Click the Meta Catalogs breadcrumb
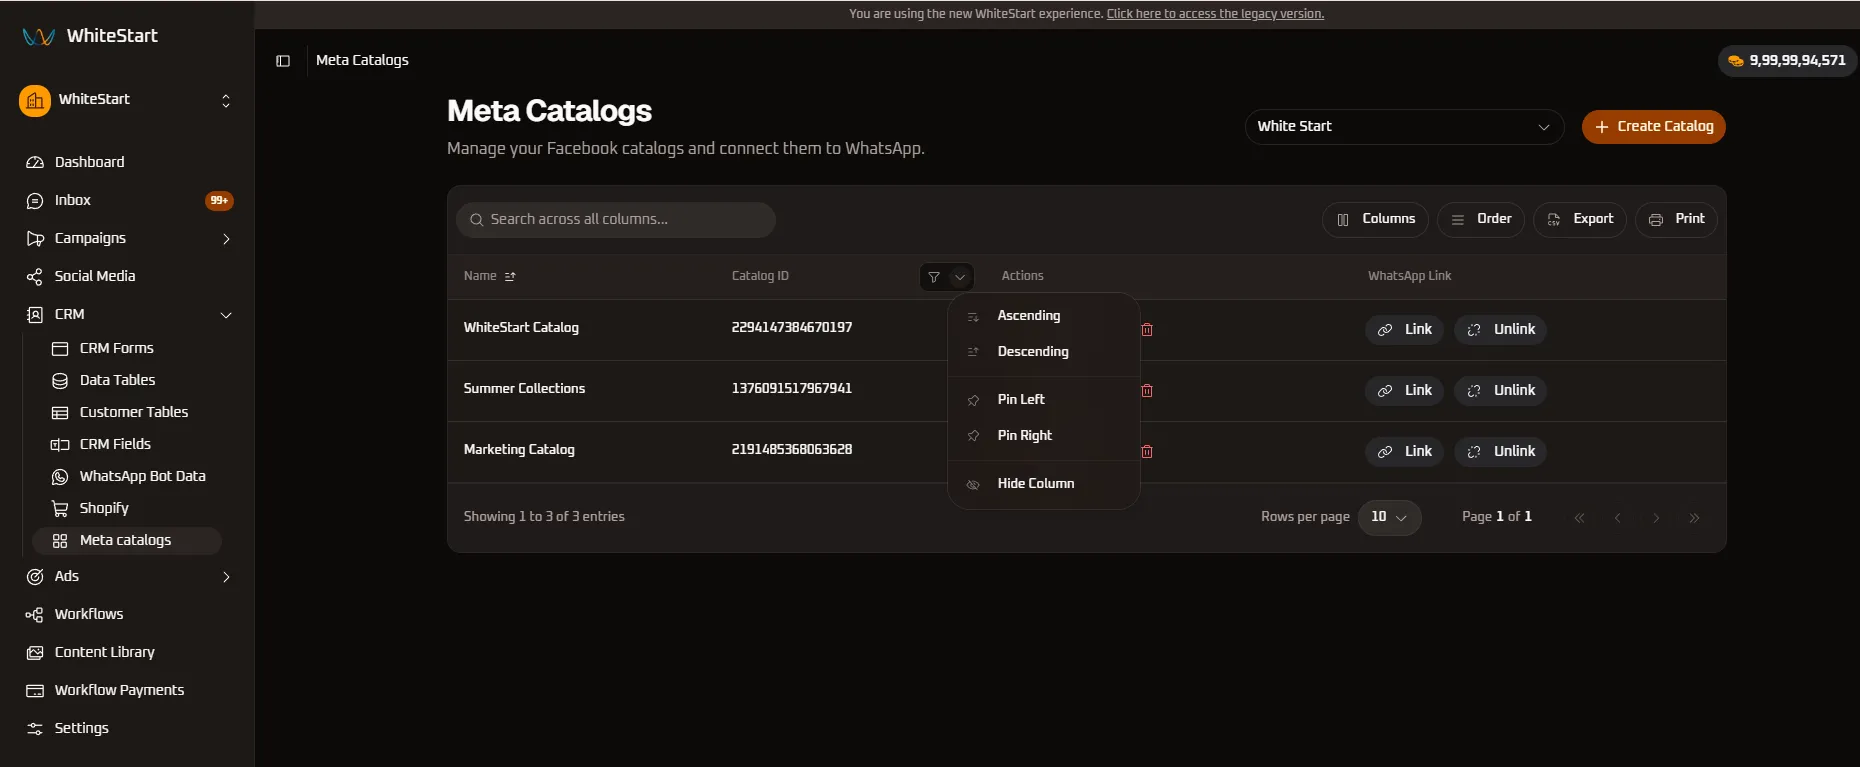The height and width of the screenshot is (767, 1860). pyautogui.click(x=362, y=61)
